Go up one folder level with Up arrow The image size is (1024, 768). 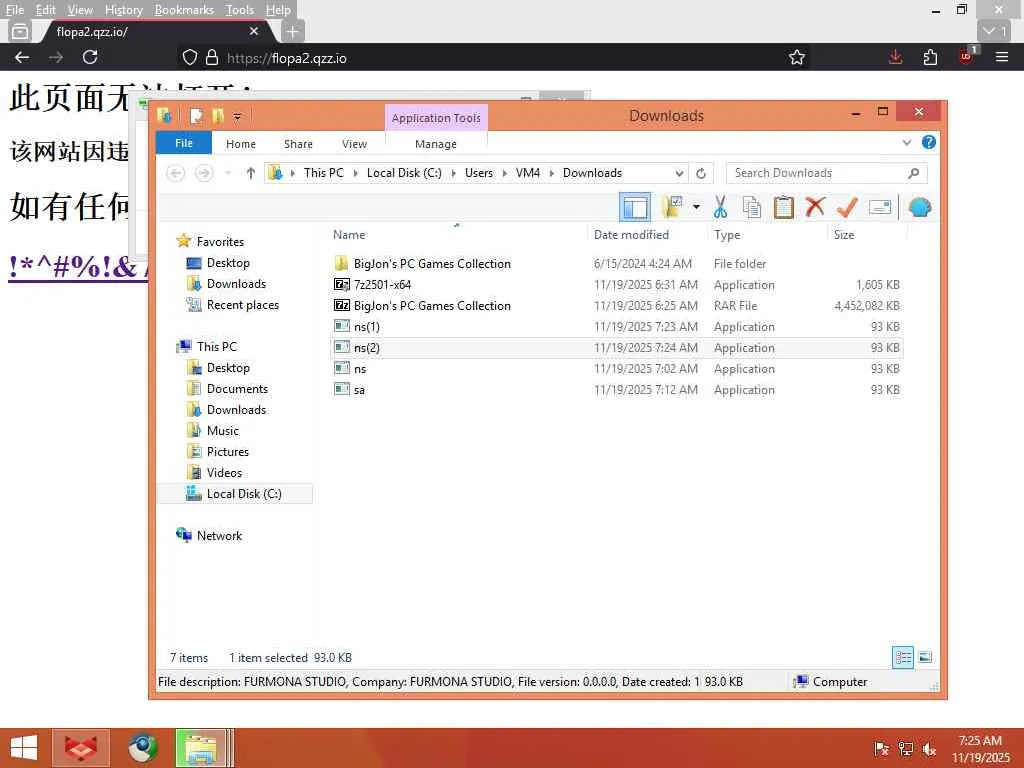pos(251,173)
